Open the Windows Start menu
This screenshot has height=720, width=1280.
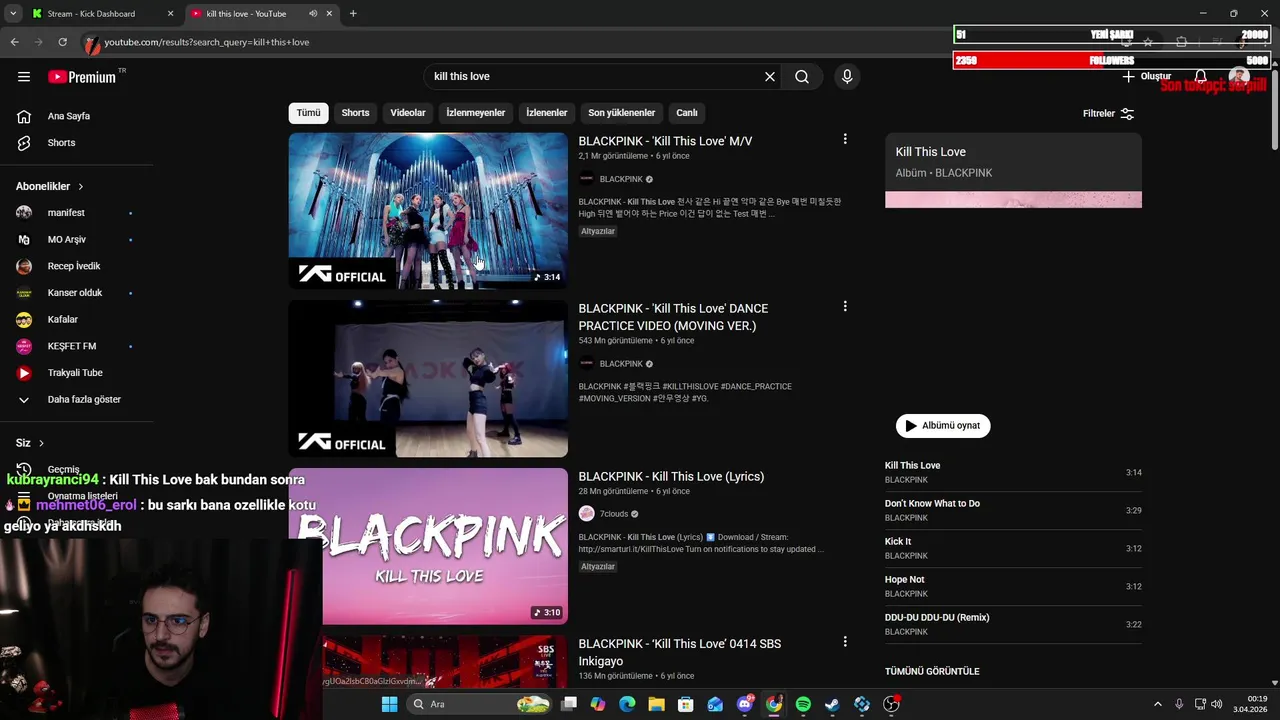389,704
